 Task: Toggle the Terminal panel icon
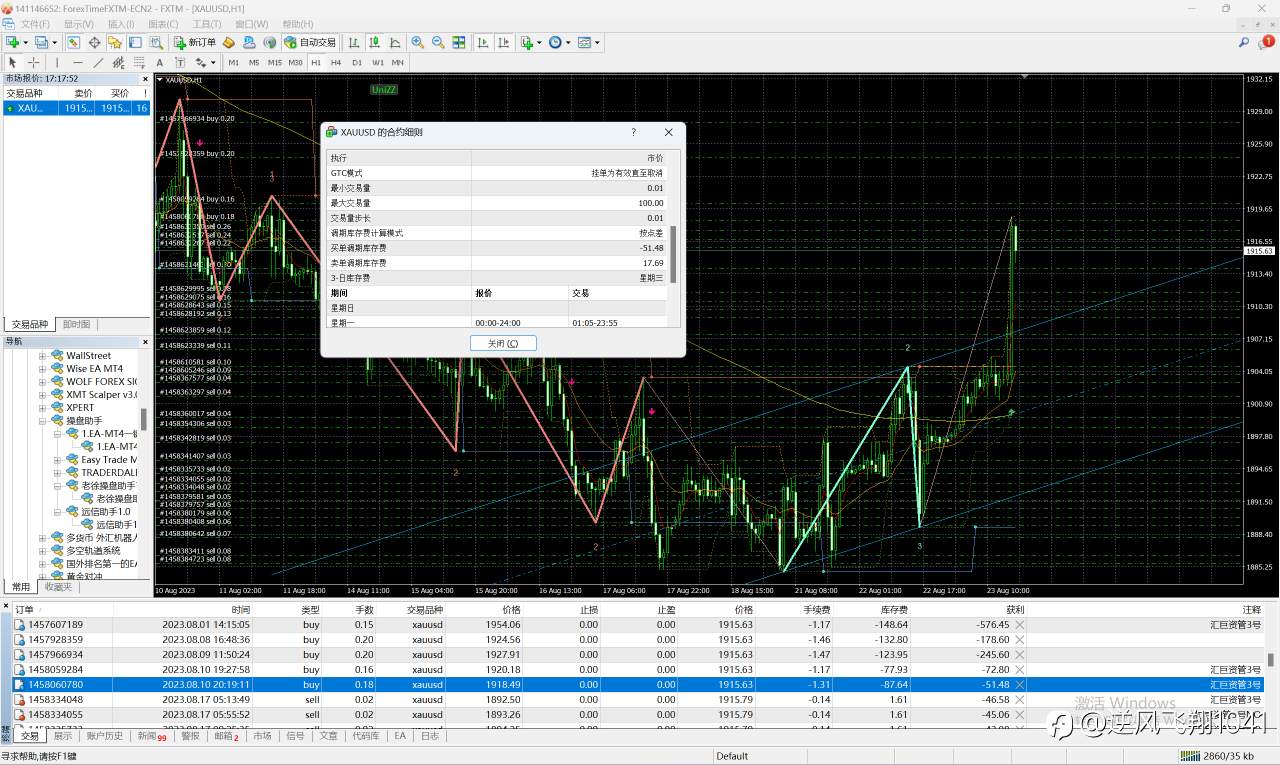tap(135, 42)
